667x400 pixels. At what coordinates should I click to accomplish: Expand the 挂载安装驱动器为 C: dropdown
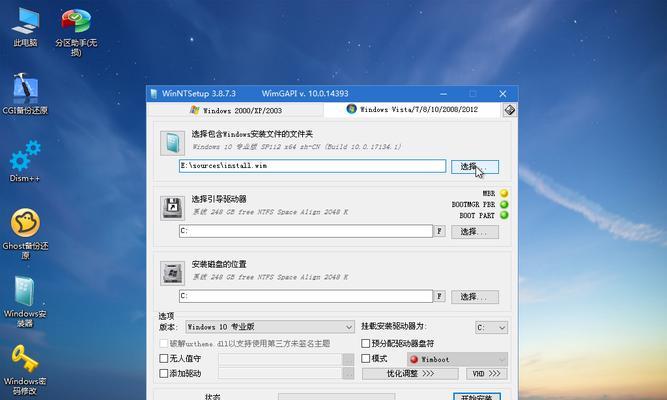coord(491,327)
